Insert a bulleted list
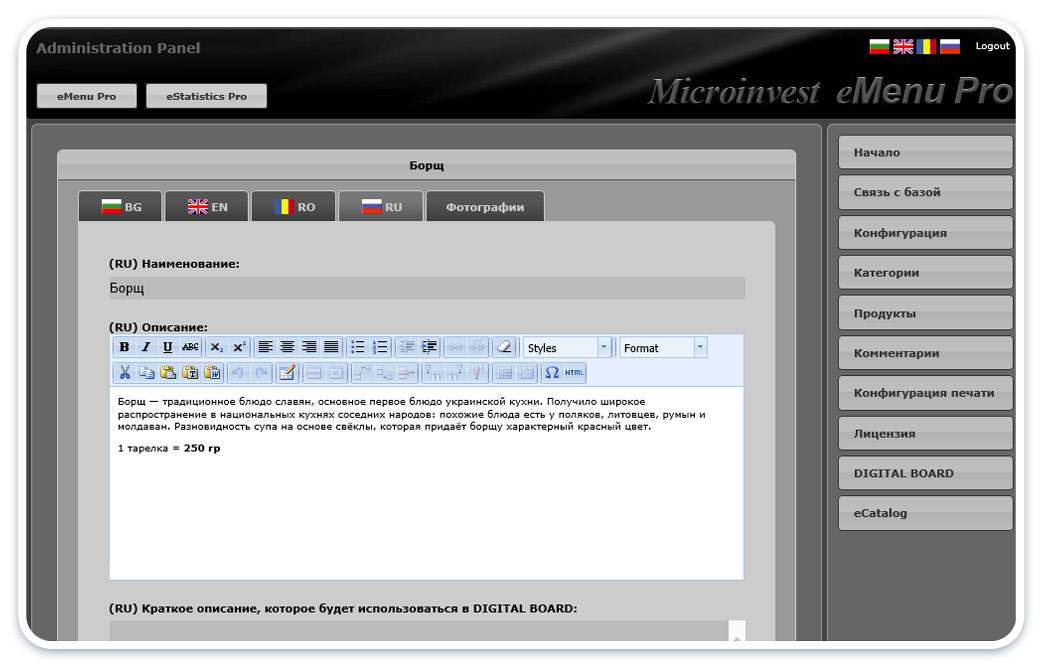Screen dimensions: 1044x671 pyautogui.click(x=357, y=347)
